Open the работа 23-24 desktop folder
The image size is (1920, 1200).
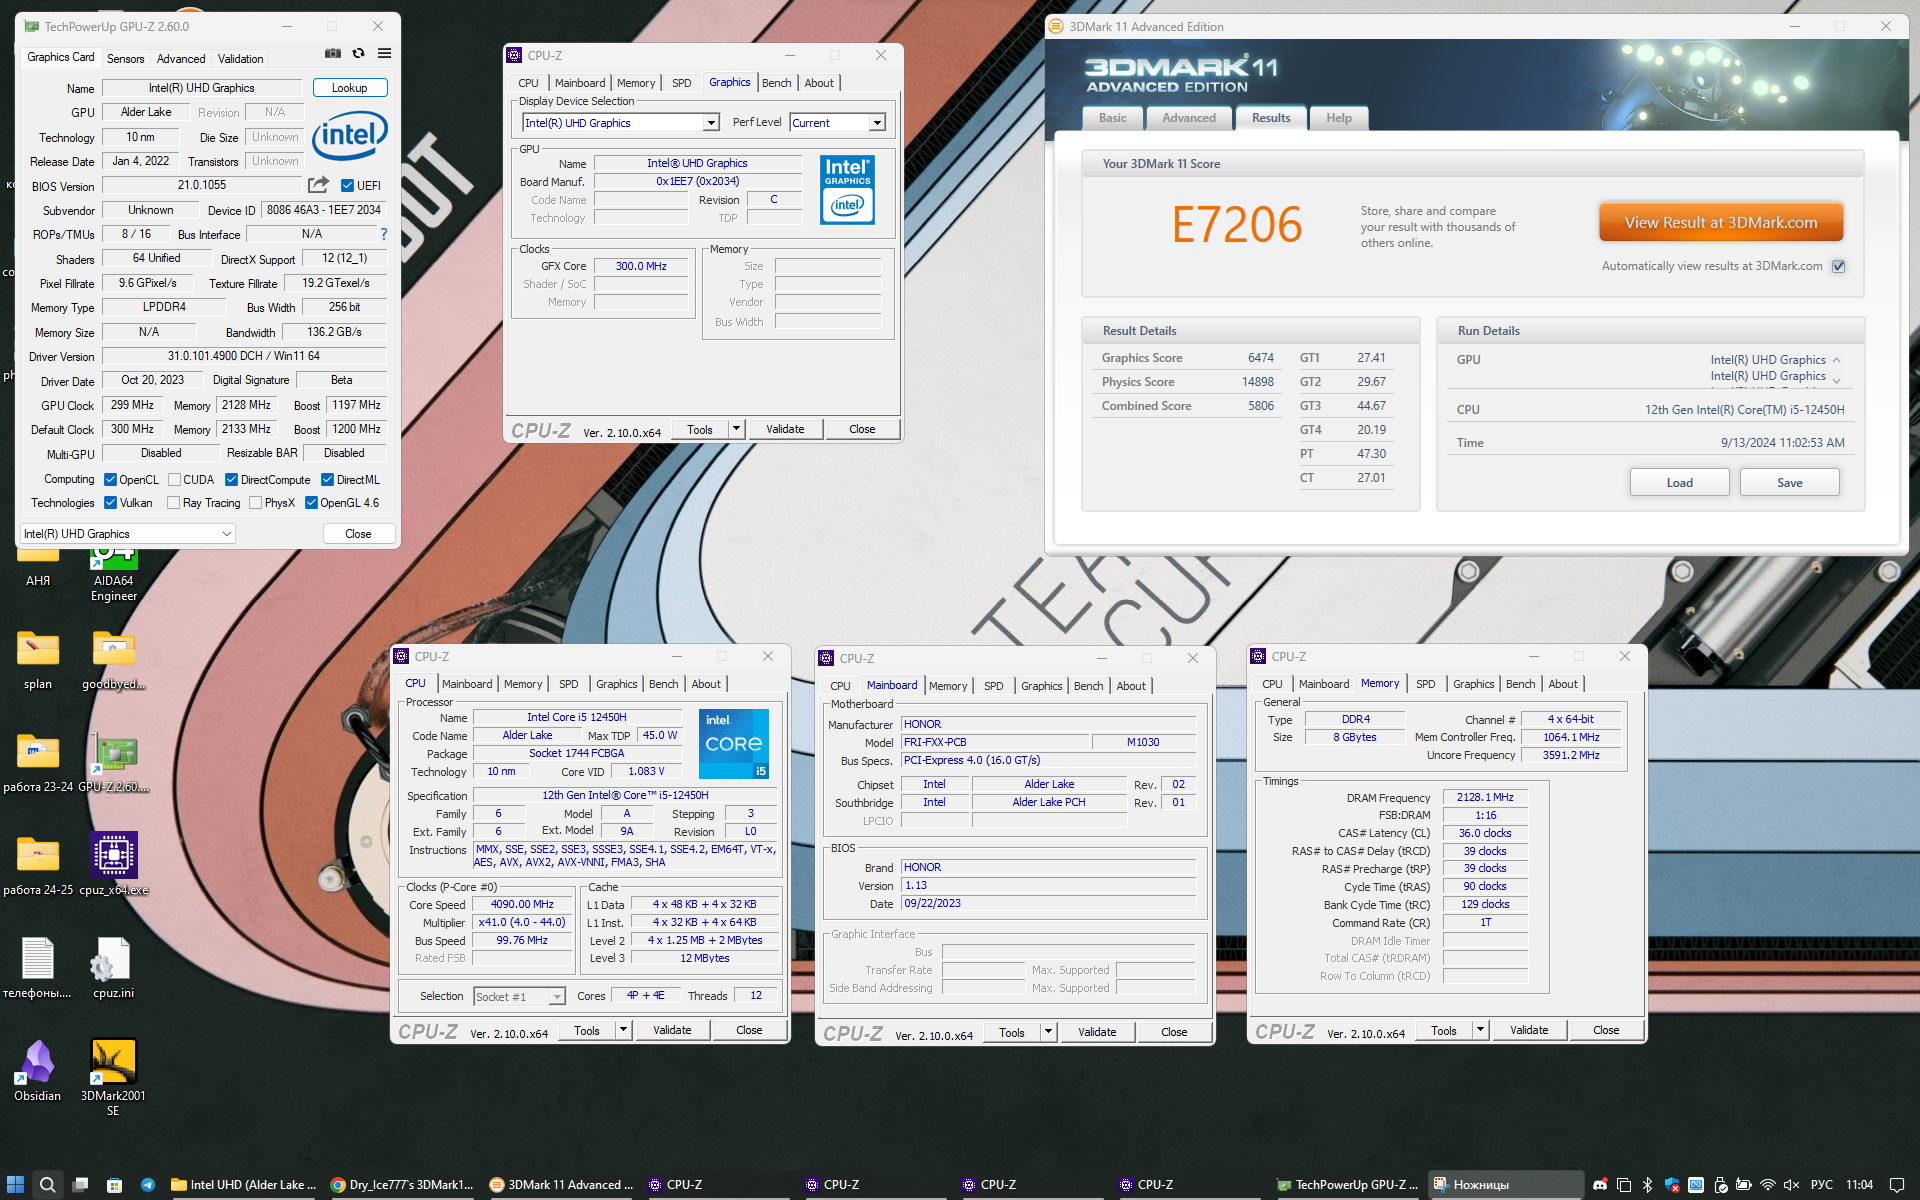click(38, 763)
